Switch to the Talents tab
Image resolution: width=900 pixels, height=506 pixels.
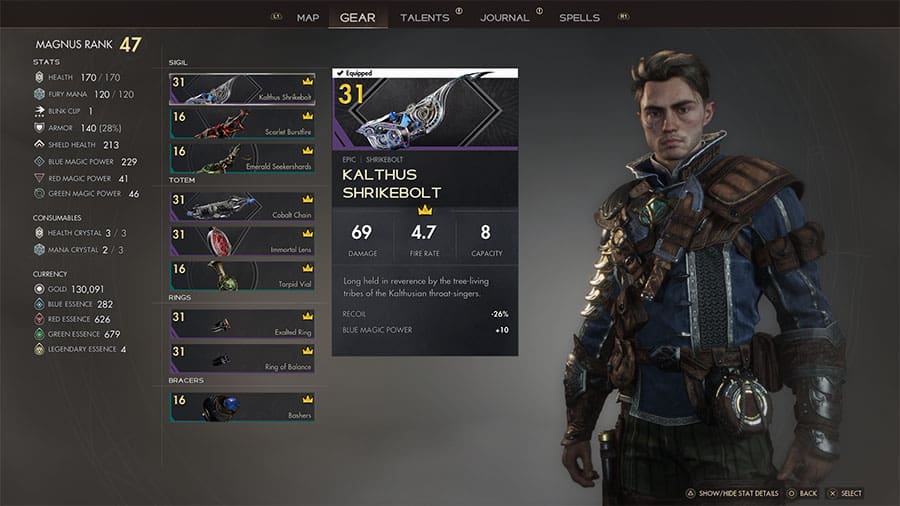point(425,18)
